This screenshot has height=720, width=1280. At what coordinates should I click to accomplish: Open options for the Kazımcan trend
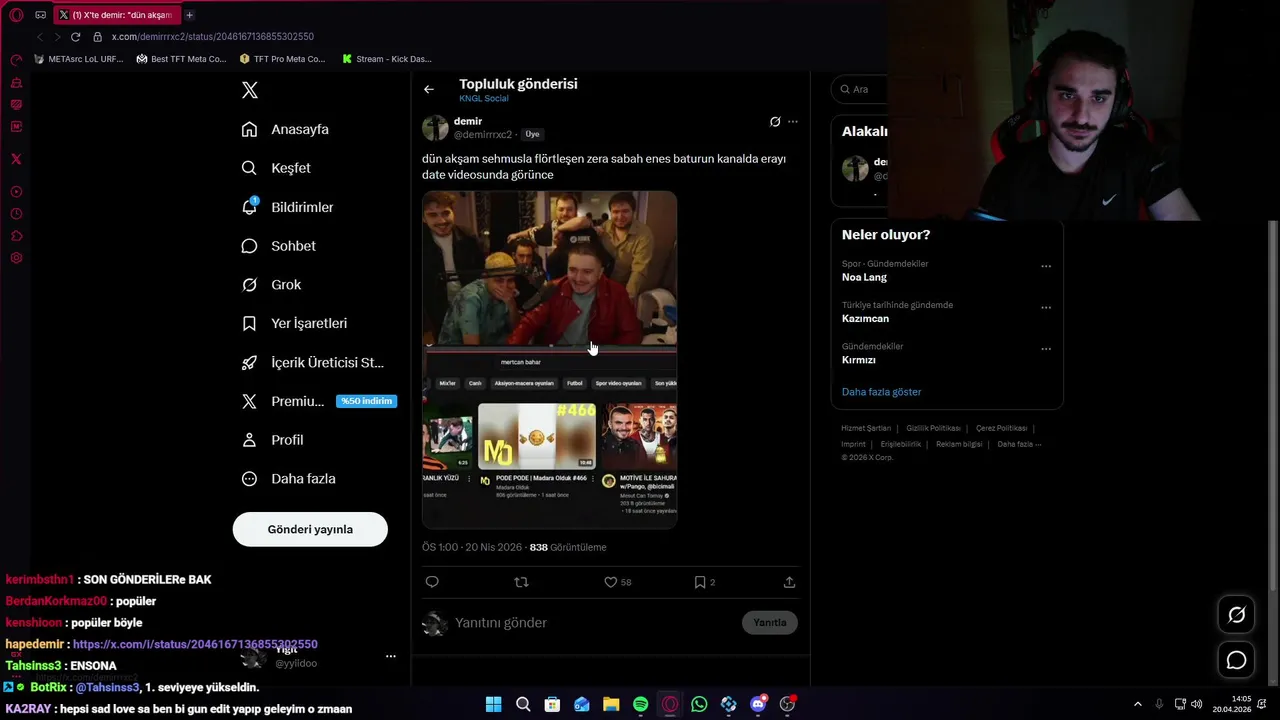1046,307
